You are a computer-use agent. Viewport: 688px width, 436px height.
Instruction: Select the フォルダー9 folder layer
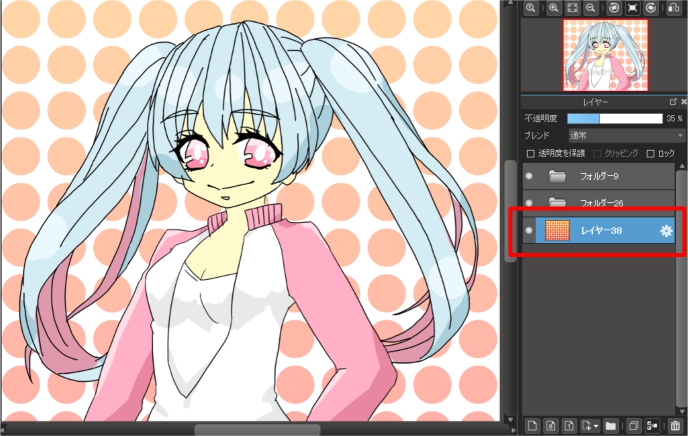click(598, 176)
